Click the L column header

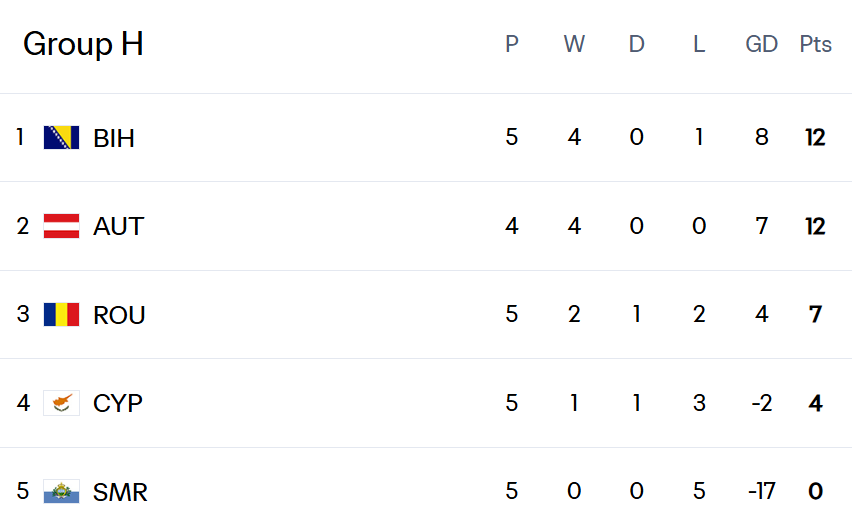click(699, 44)
